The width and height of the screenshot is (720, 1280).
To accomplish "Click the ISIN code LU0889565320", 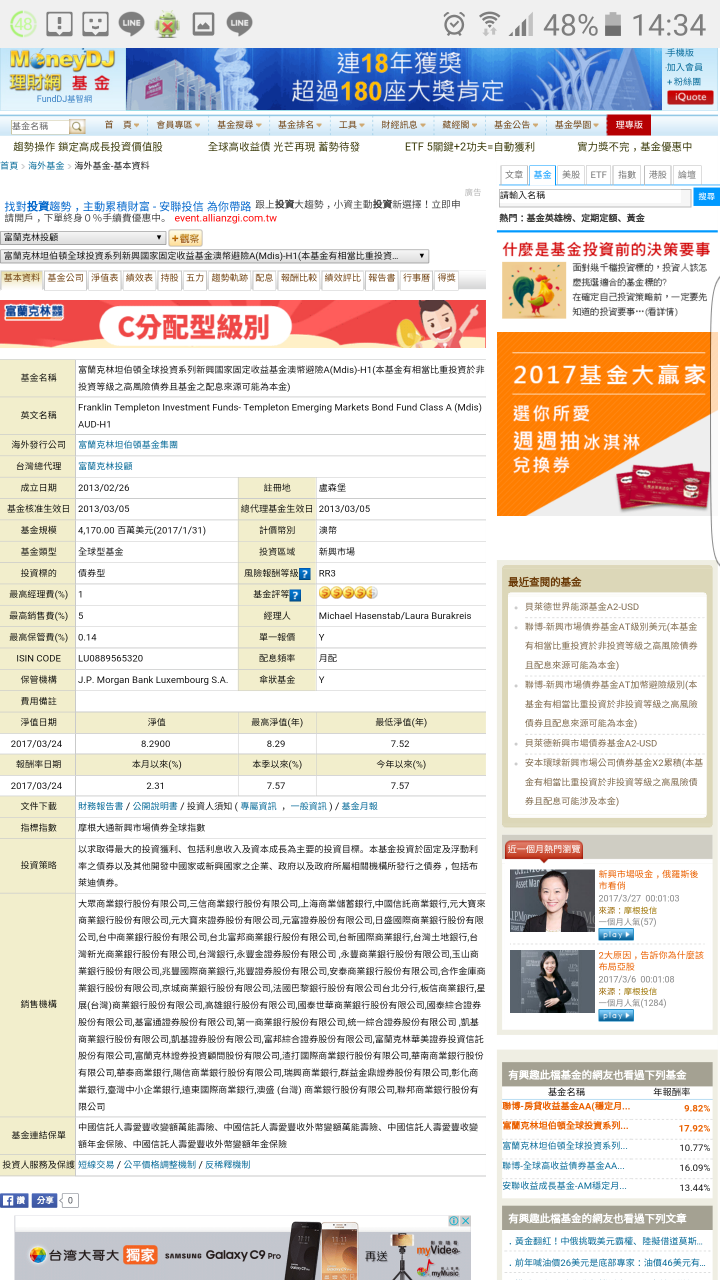I will point(110,658).
